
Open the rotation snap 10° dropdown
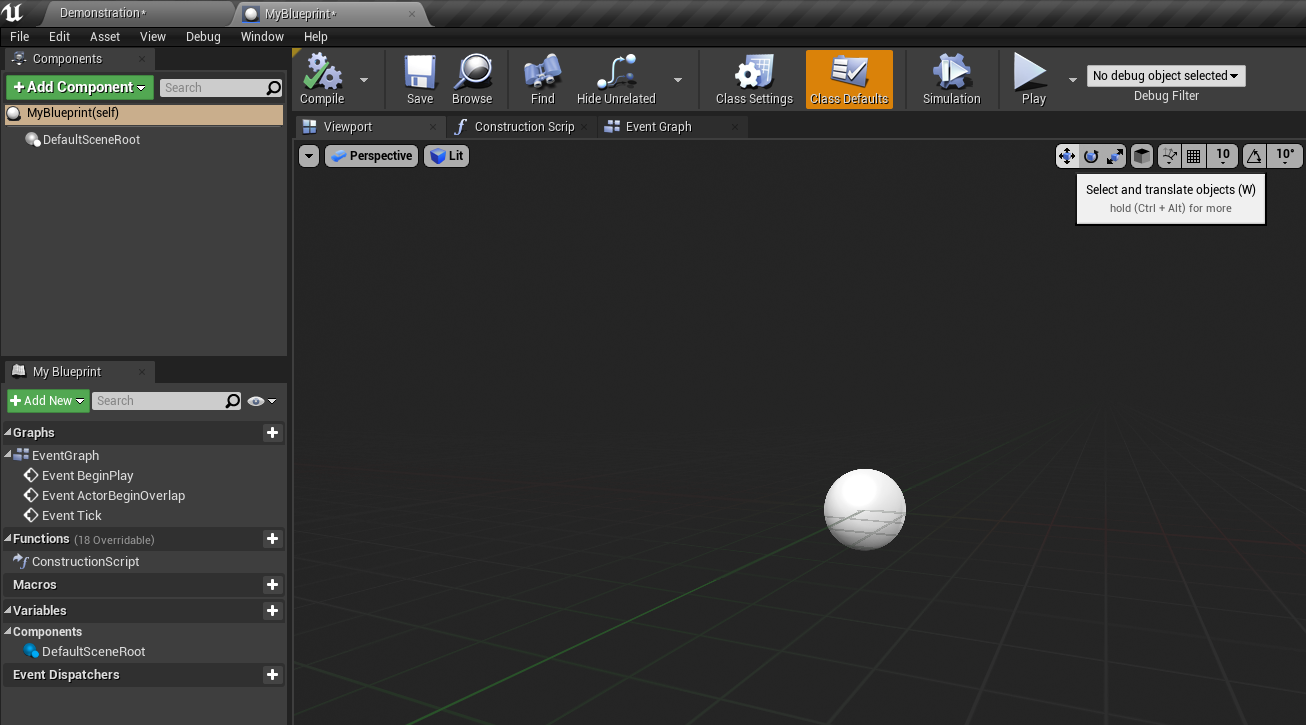[x=1285, y=156]
